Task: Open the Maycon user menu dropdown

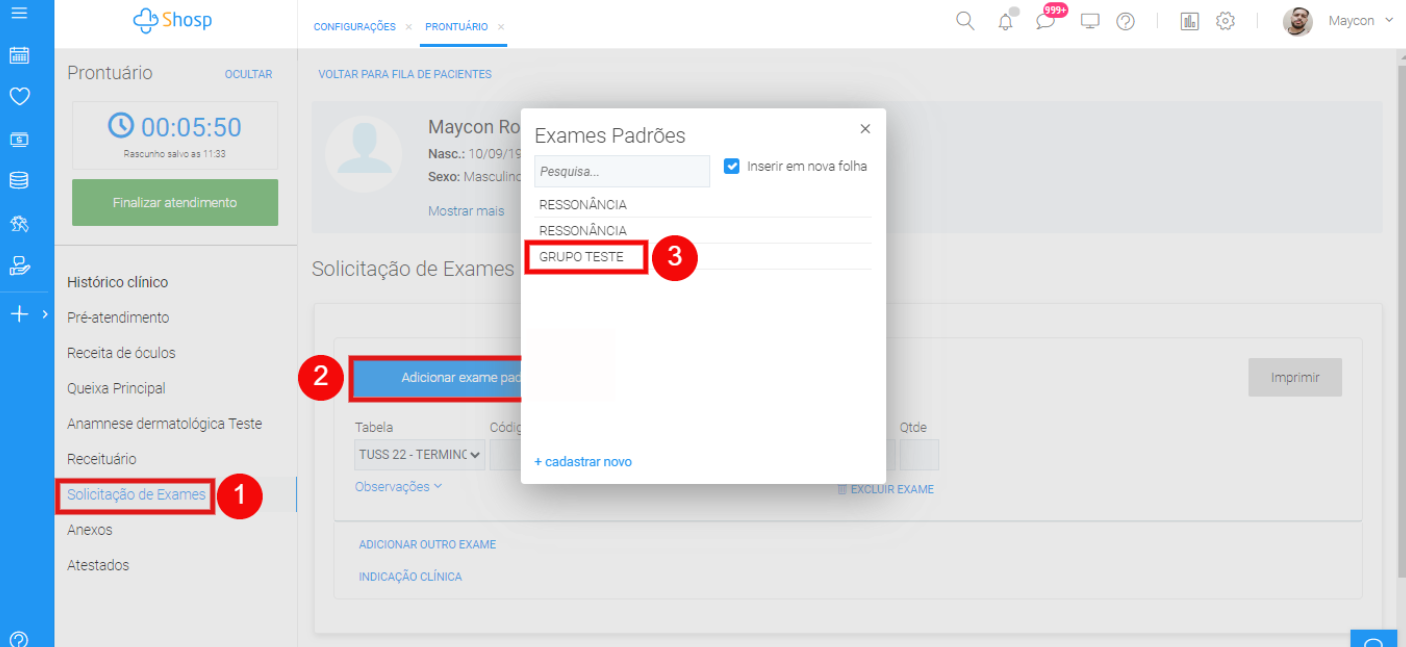Action: click(x=1358, y=21)
